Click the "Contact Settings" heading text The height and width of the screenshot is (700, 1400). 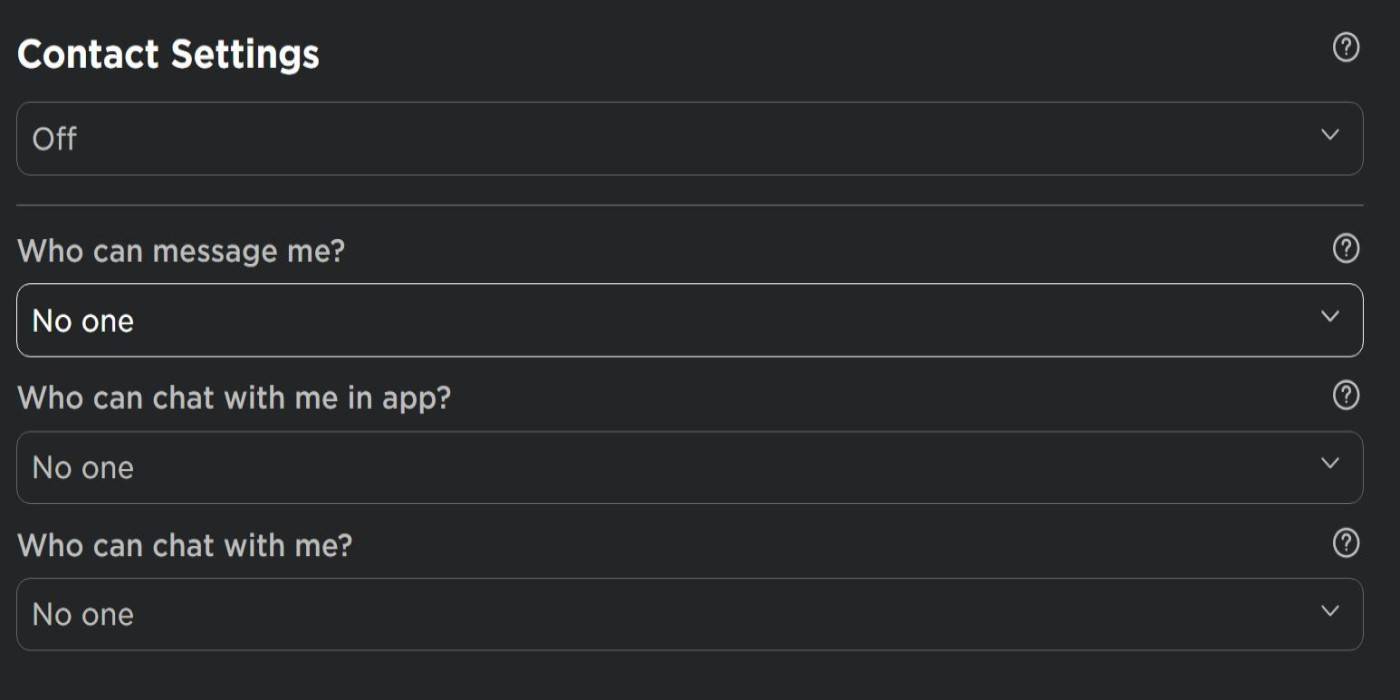coord(168,54)
